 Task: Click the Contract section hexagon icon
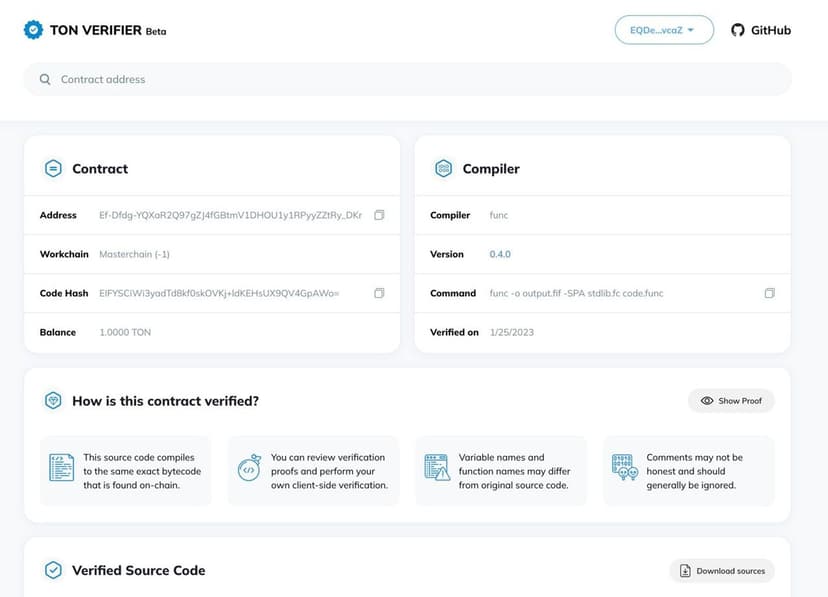tap(53, 169)
